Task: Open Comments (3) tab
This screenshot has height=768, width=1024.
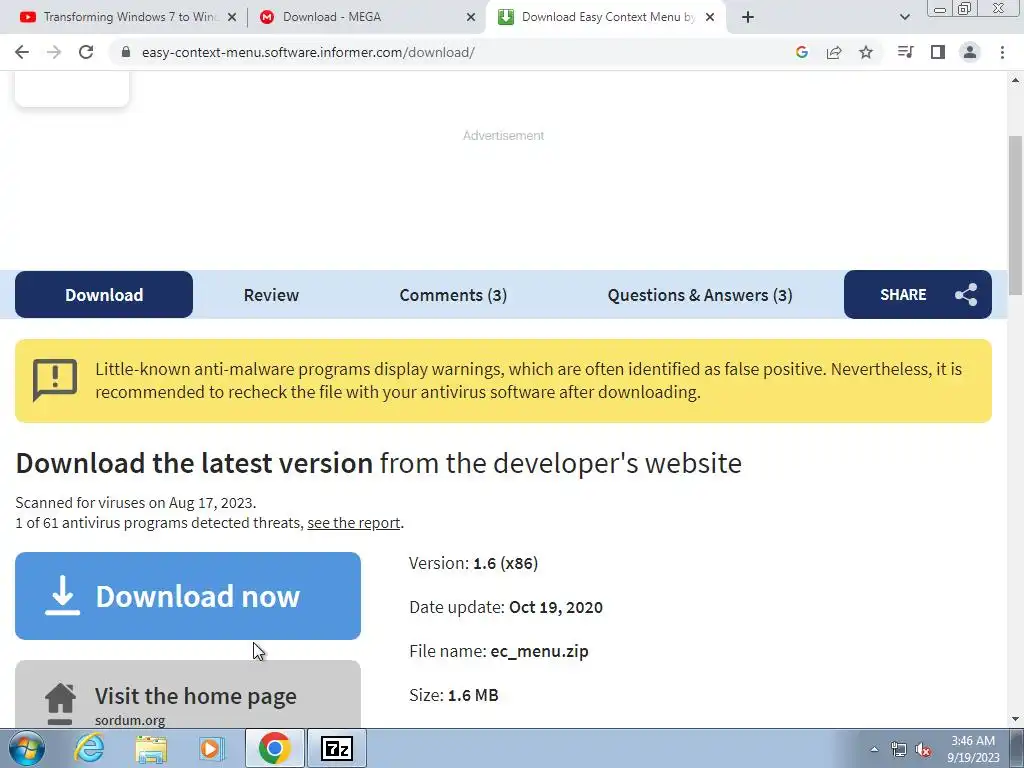Action: (453, 295)
